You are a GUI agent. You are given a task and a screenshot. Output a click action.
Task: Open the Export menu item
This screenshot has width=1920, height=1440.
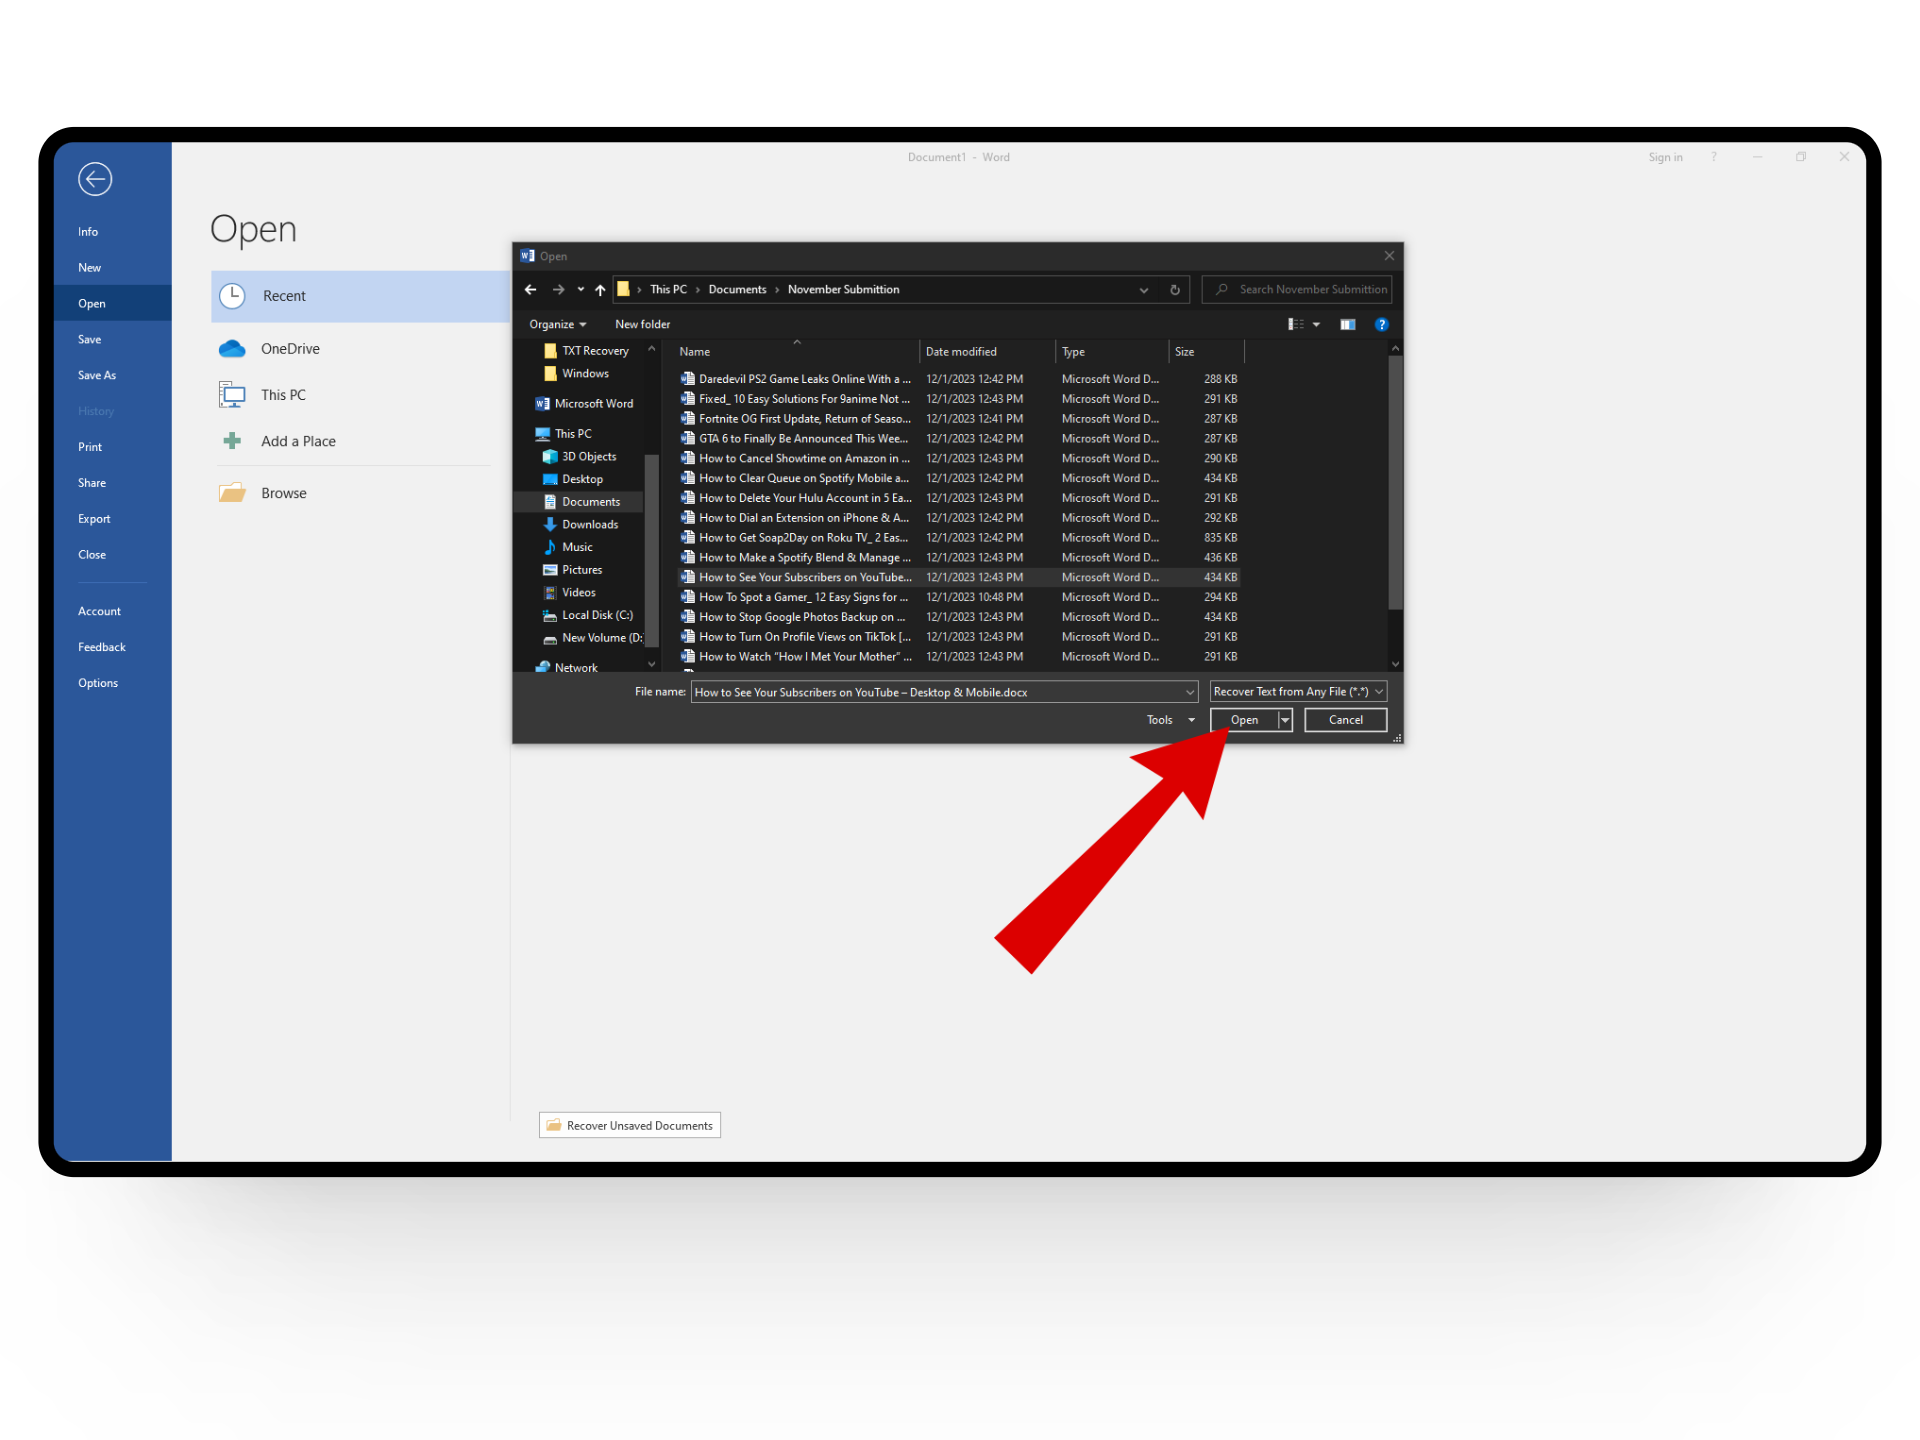(x=94, y=519)
